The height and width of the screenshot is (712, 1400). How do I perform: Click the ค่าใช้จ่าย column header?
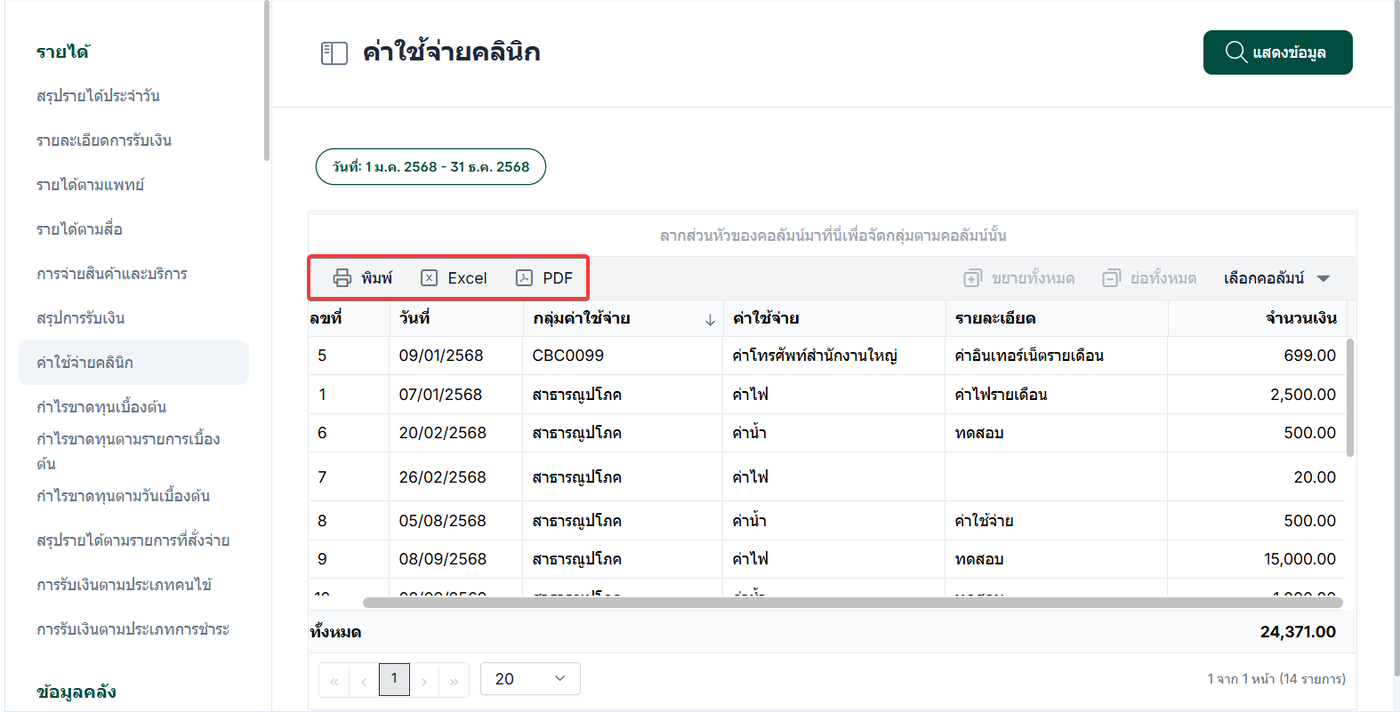(834, 318)
